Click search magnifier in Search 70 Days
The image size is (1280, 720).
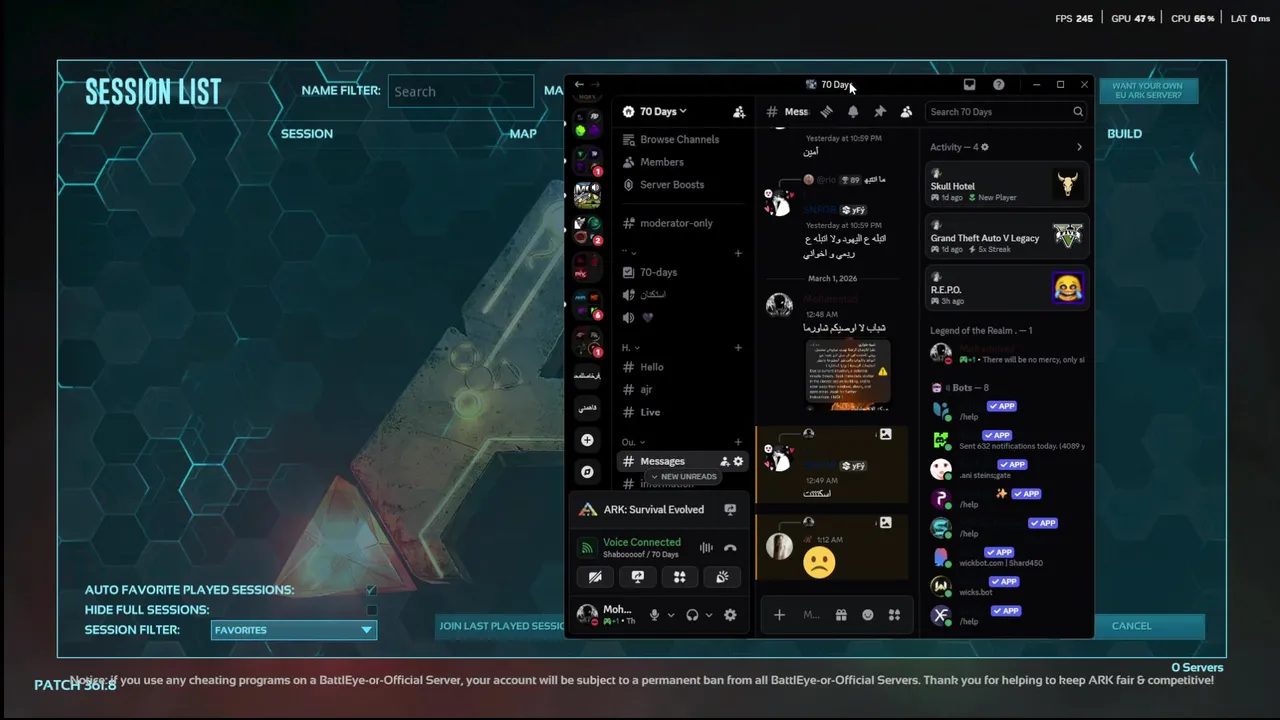click(1078, 112)
